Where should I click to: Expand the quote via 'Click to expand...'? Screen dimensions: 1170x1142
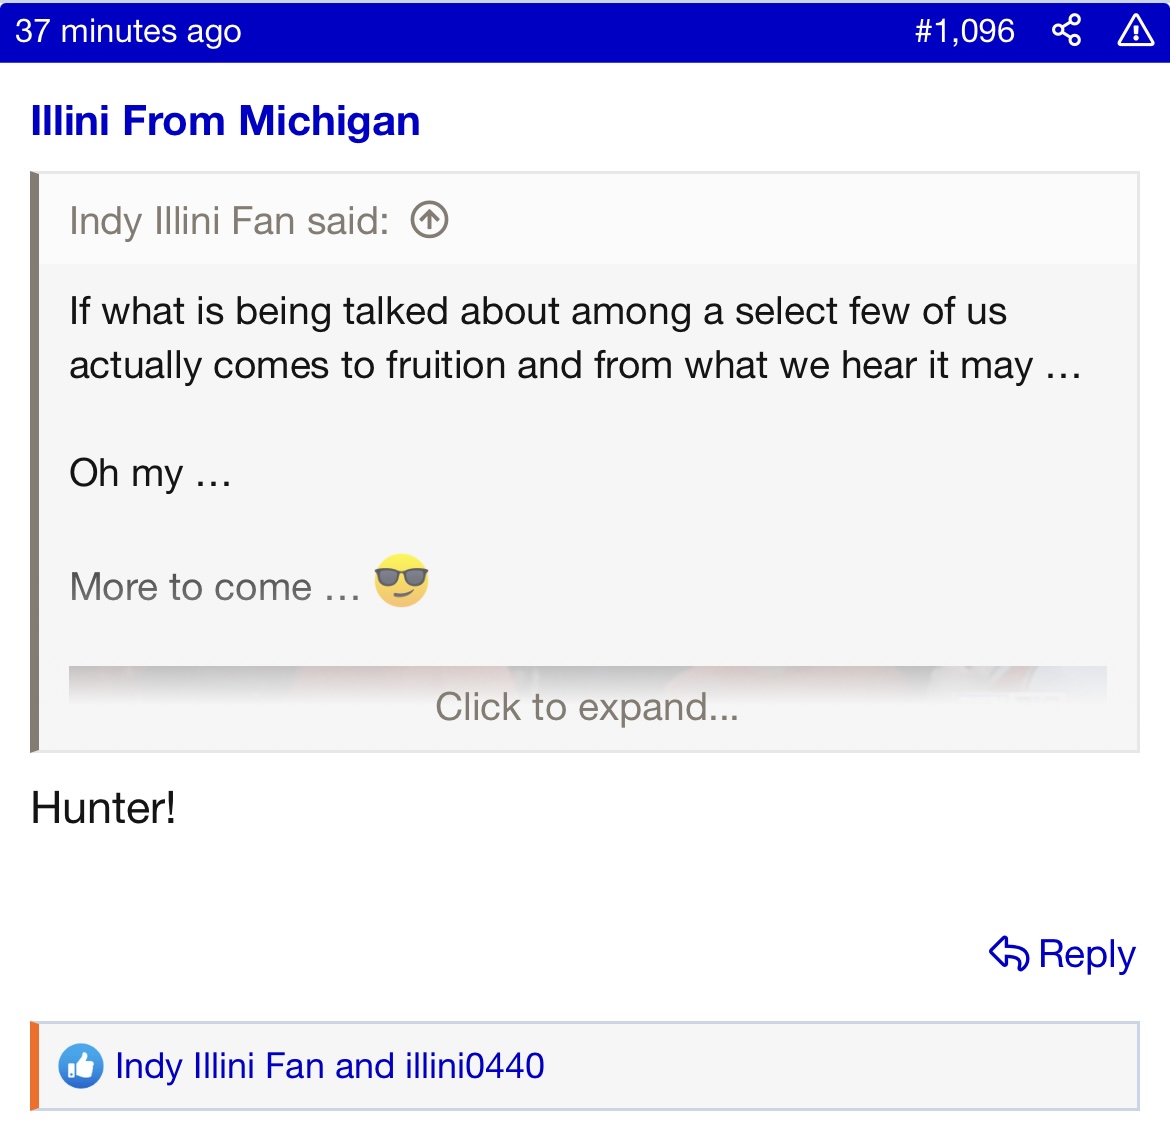[587, 707]
